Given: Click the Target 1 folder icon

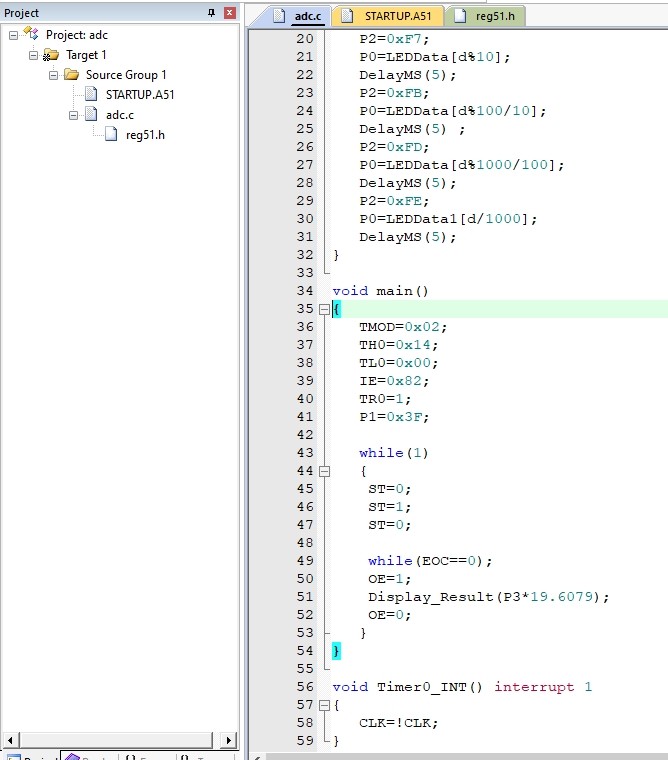Looking at the screenshot, I should click(x=51, y=55).
